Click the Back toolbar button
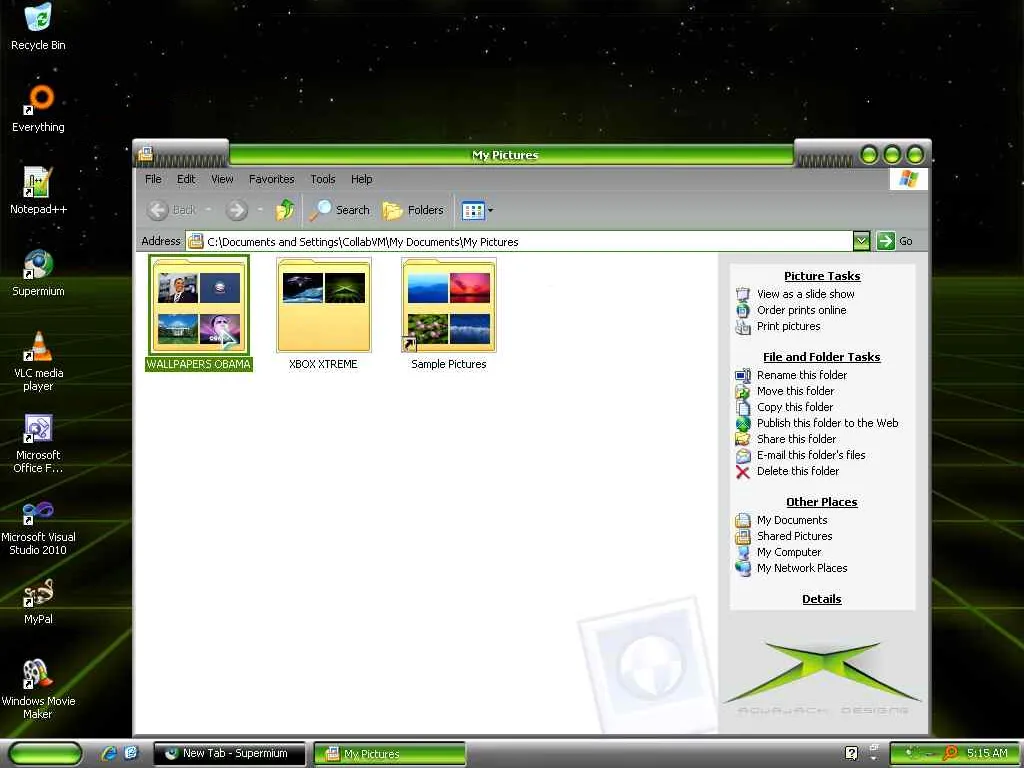Screen dimensions: 1024x768 click(x=172, y=210)
